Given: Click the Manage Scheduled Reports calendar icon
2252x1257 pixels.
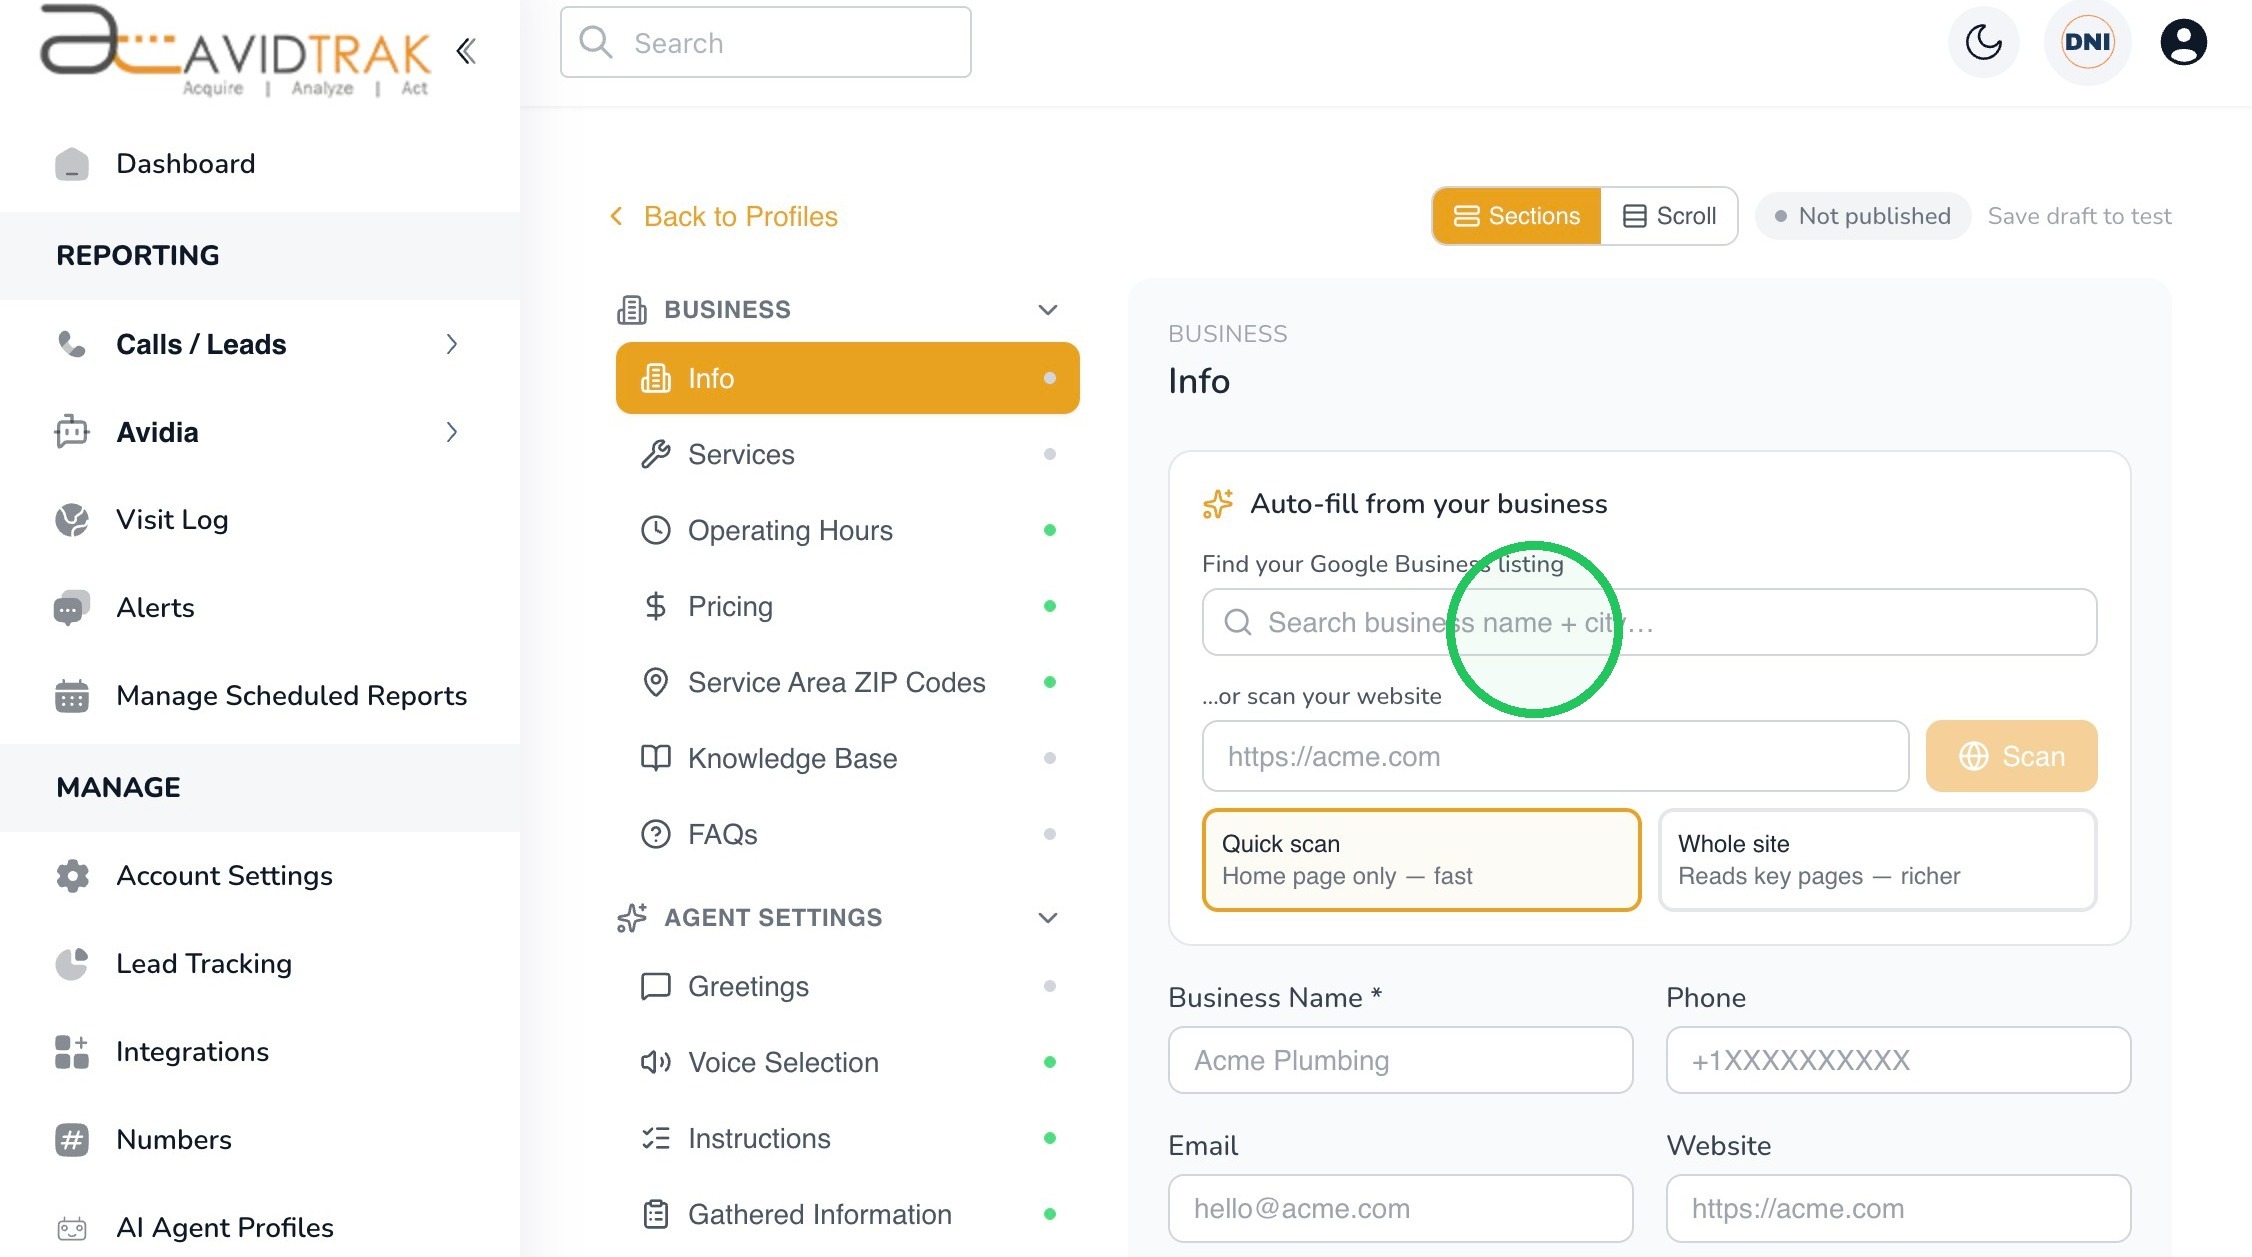Looking at the screenshot, I should coord(72,696).
